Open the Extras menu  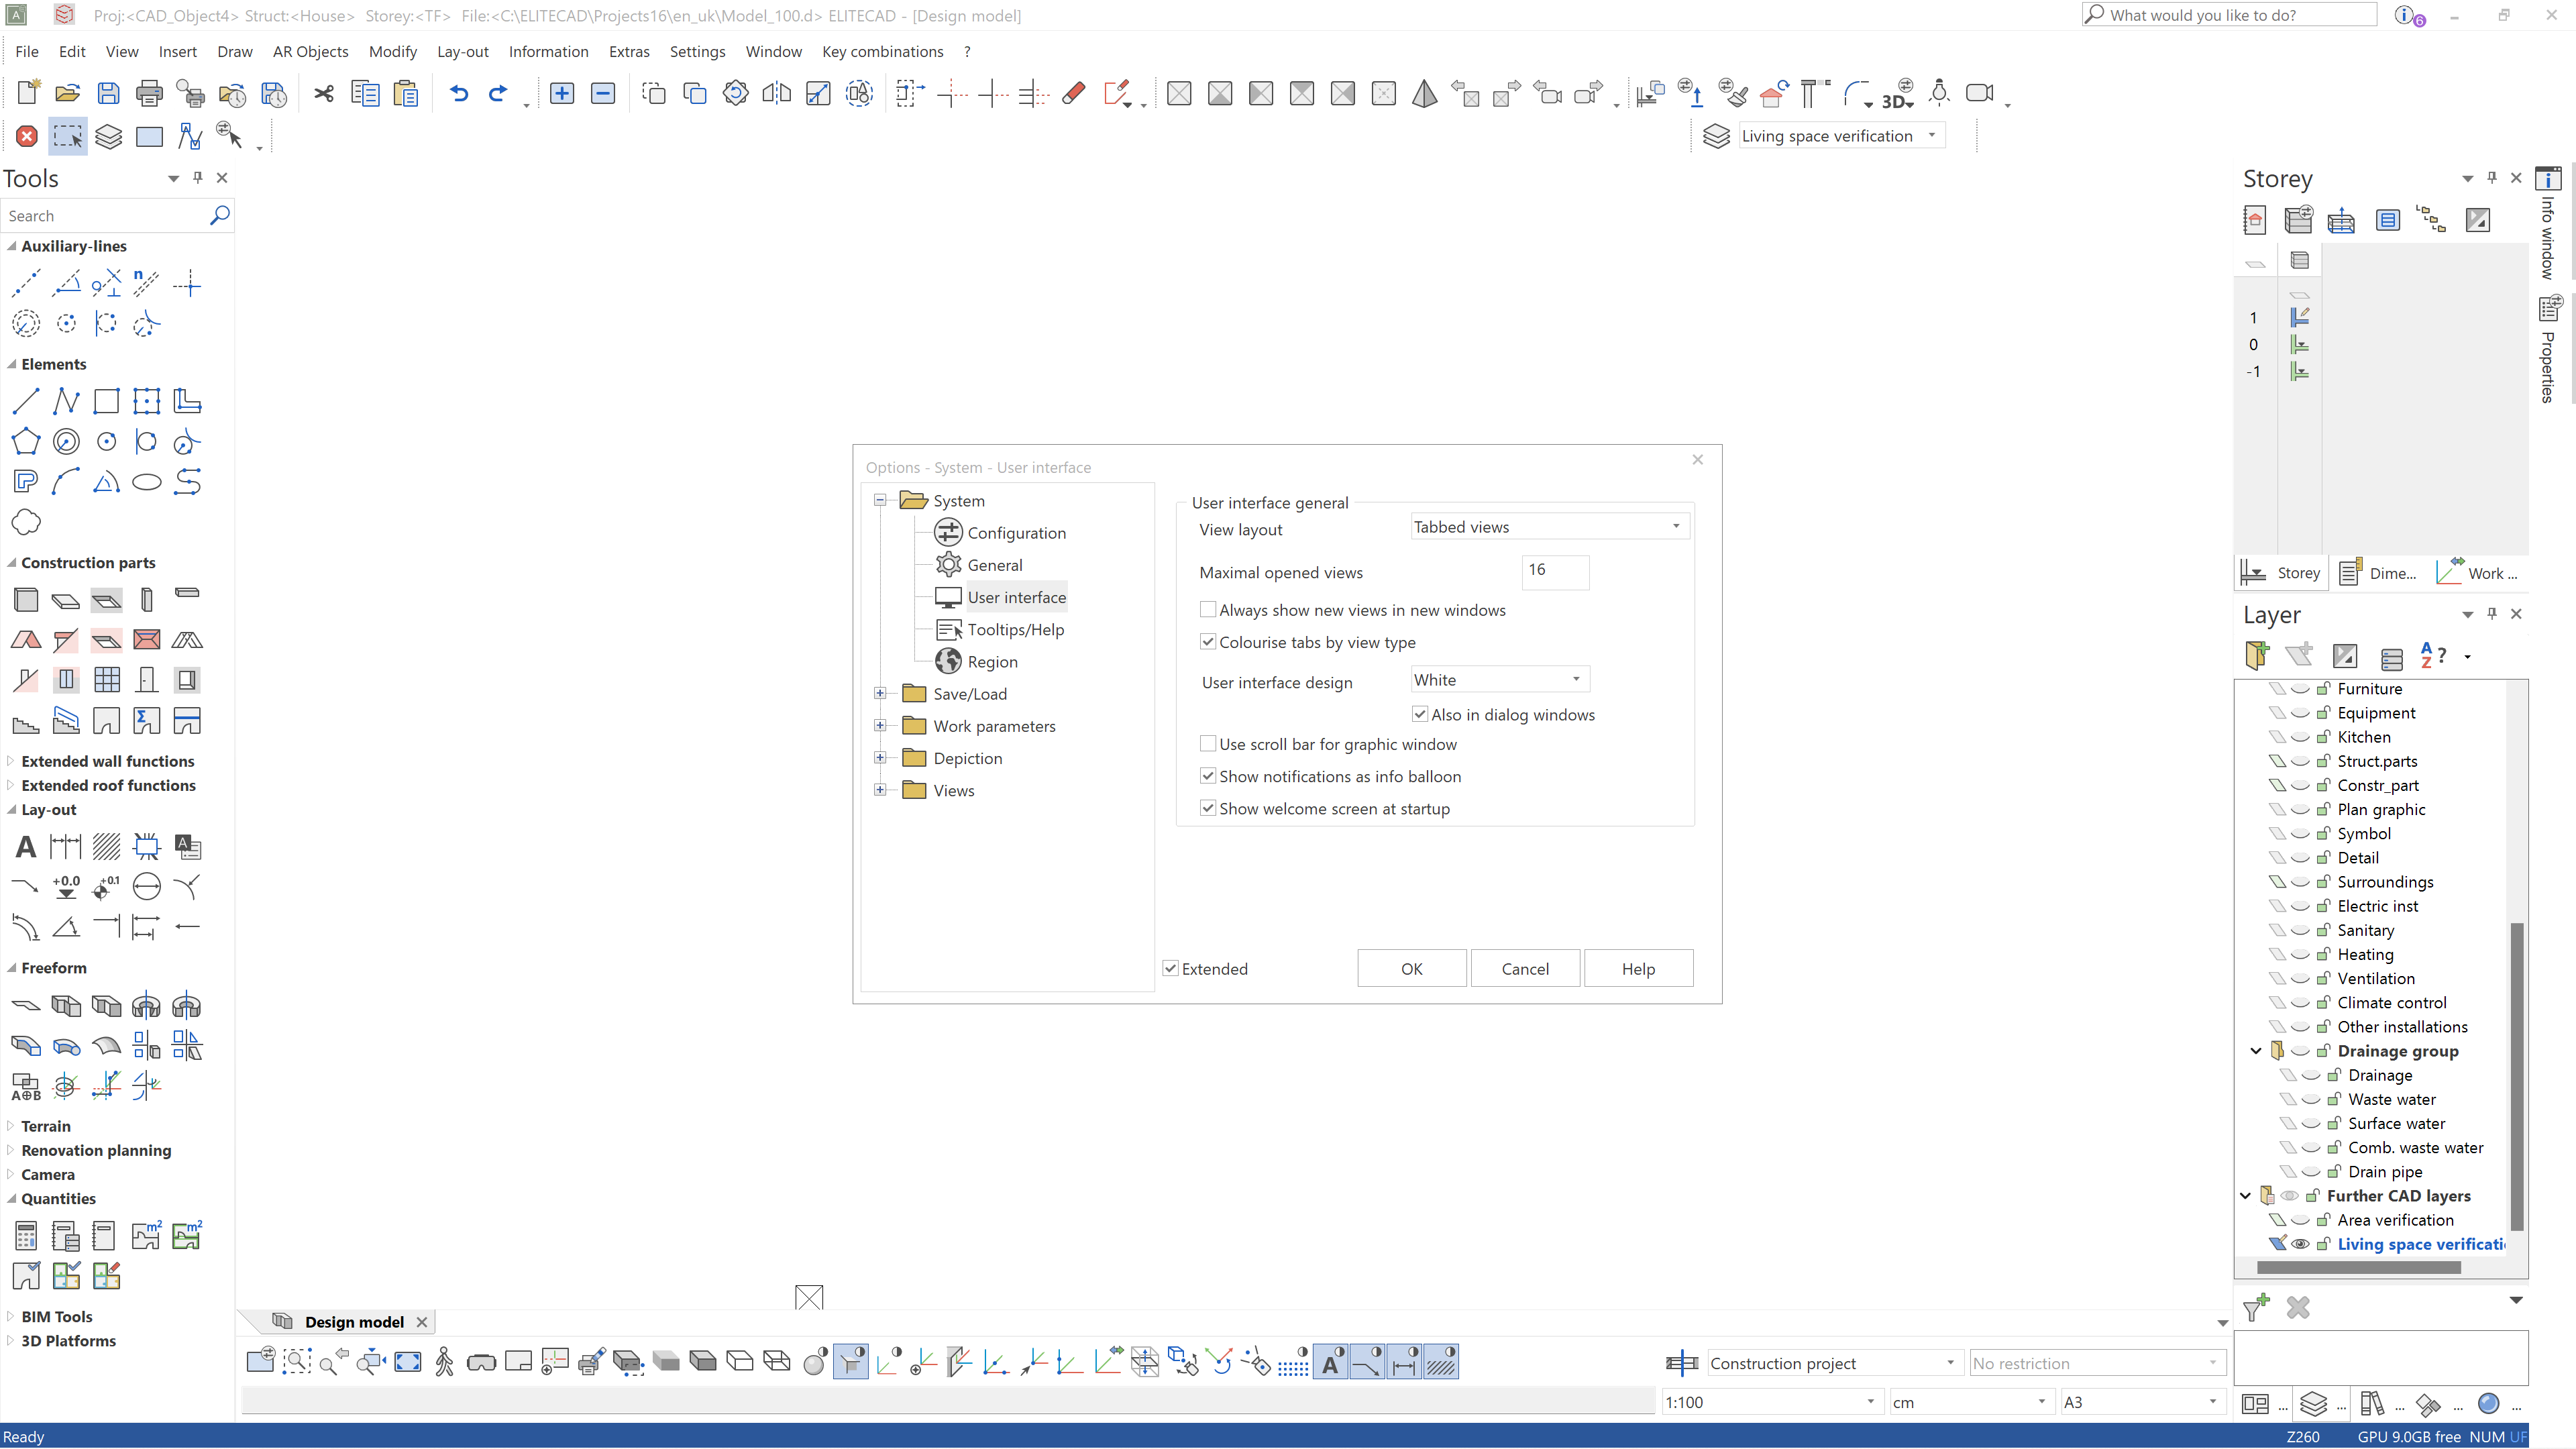click(629, 51)
